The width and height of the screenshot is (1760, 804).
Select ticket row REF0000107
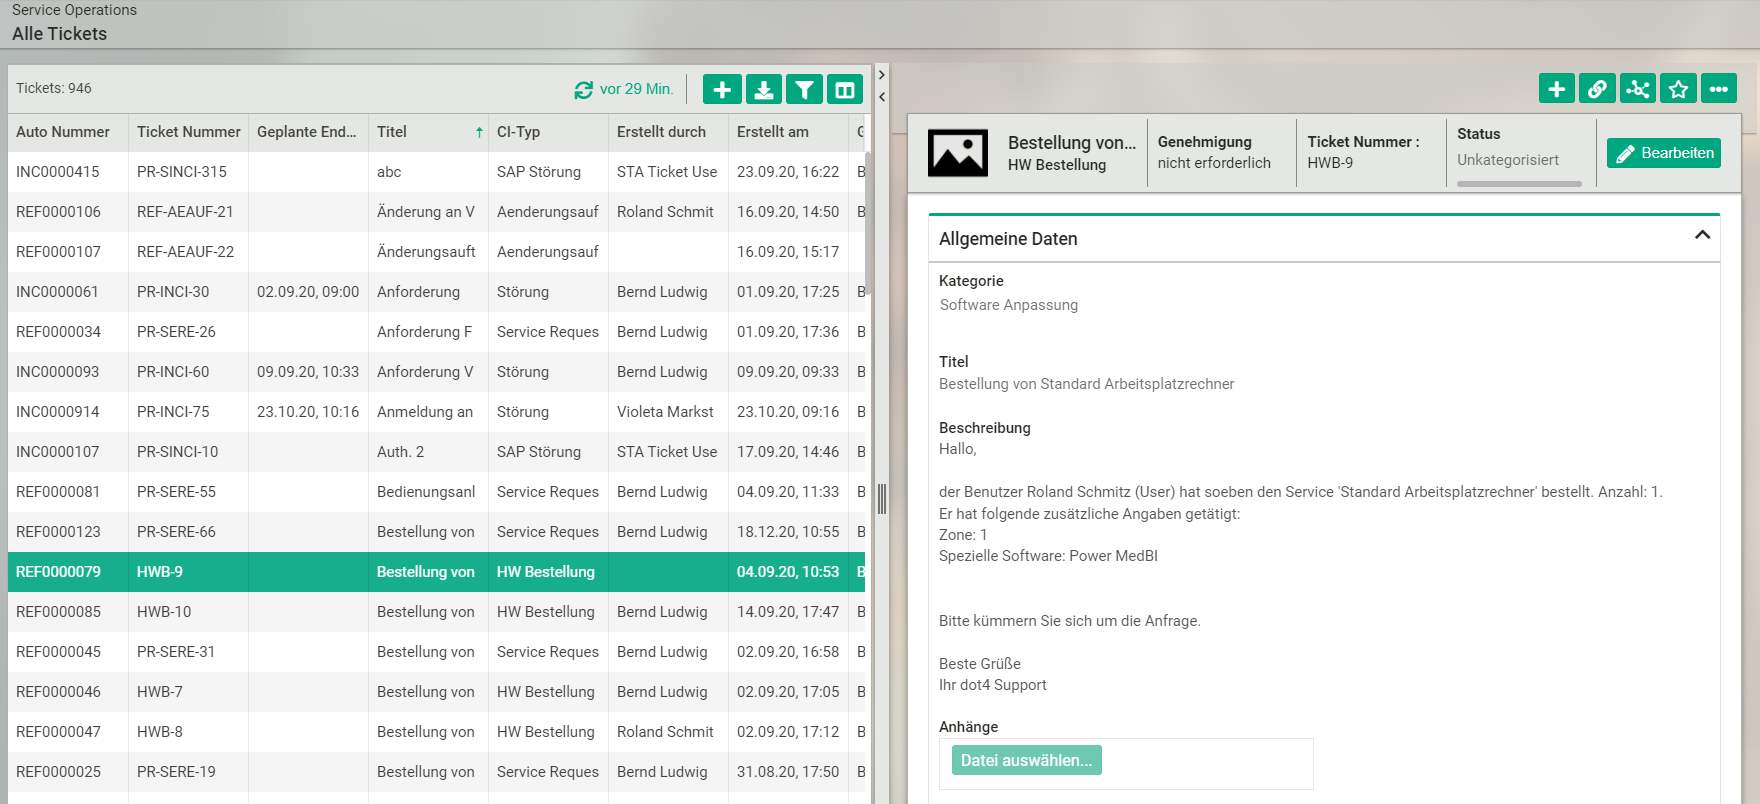click(436, 252)
